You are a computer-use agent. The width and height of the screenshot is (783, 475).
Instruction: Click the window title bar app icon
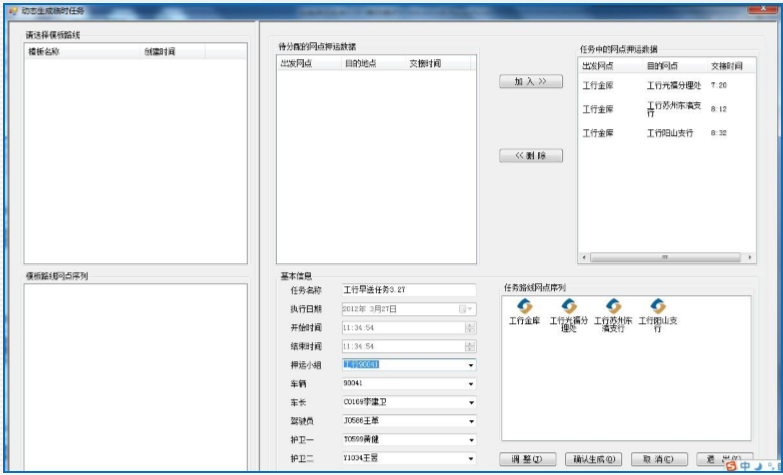tap(13, 11)
